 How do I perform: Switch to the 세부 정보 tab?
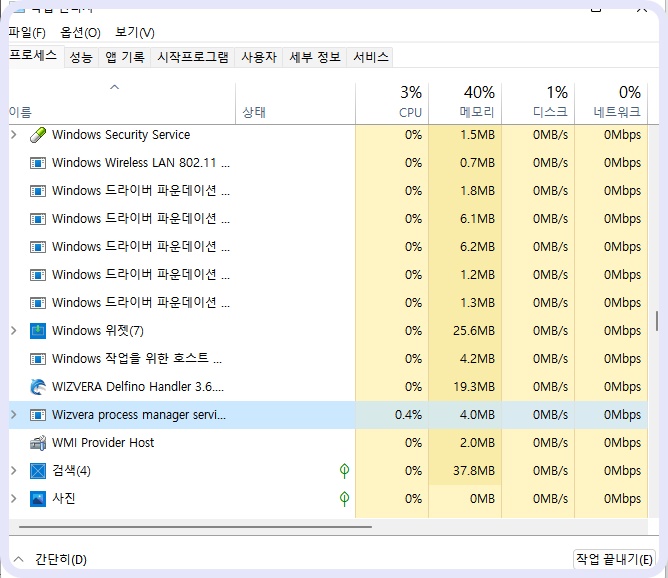click(x=315, y=57)
